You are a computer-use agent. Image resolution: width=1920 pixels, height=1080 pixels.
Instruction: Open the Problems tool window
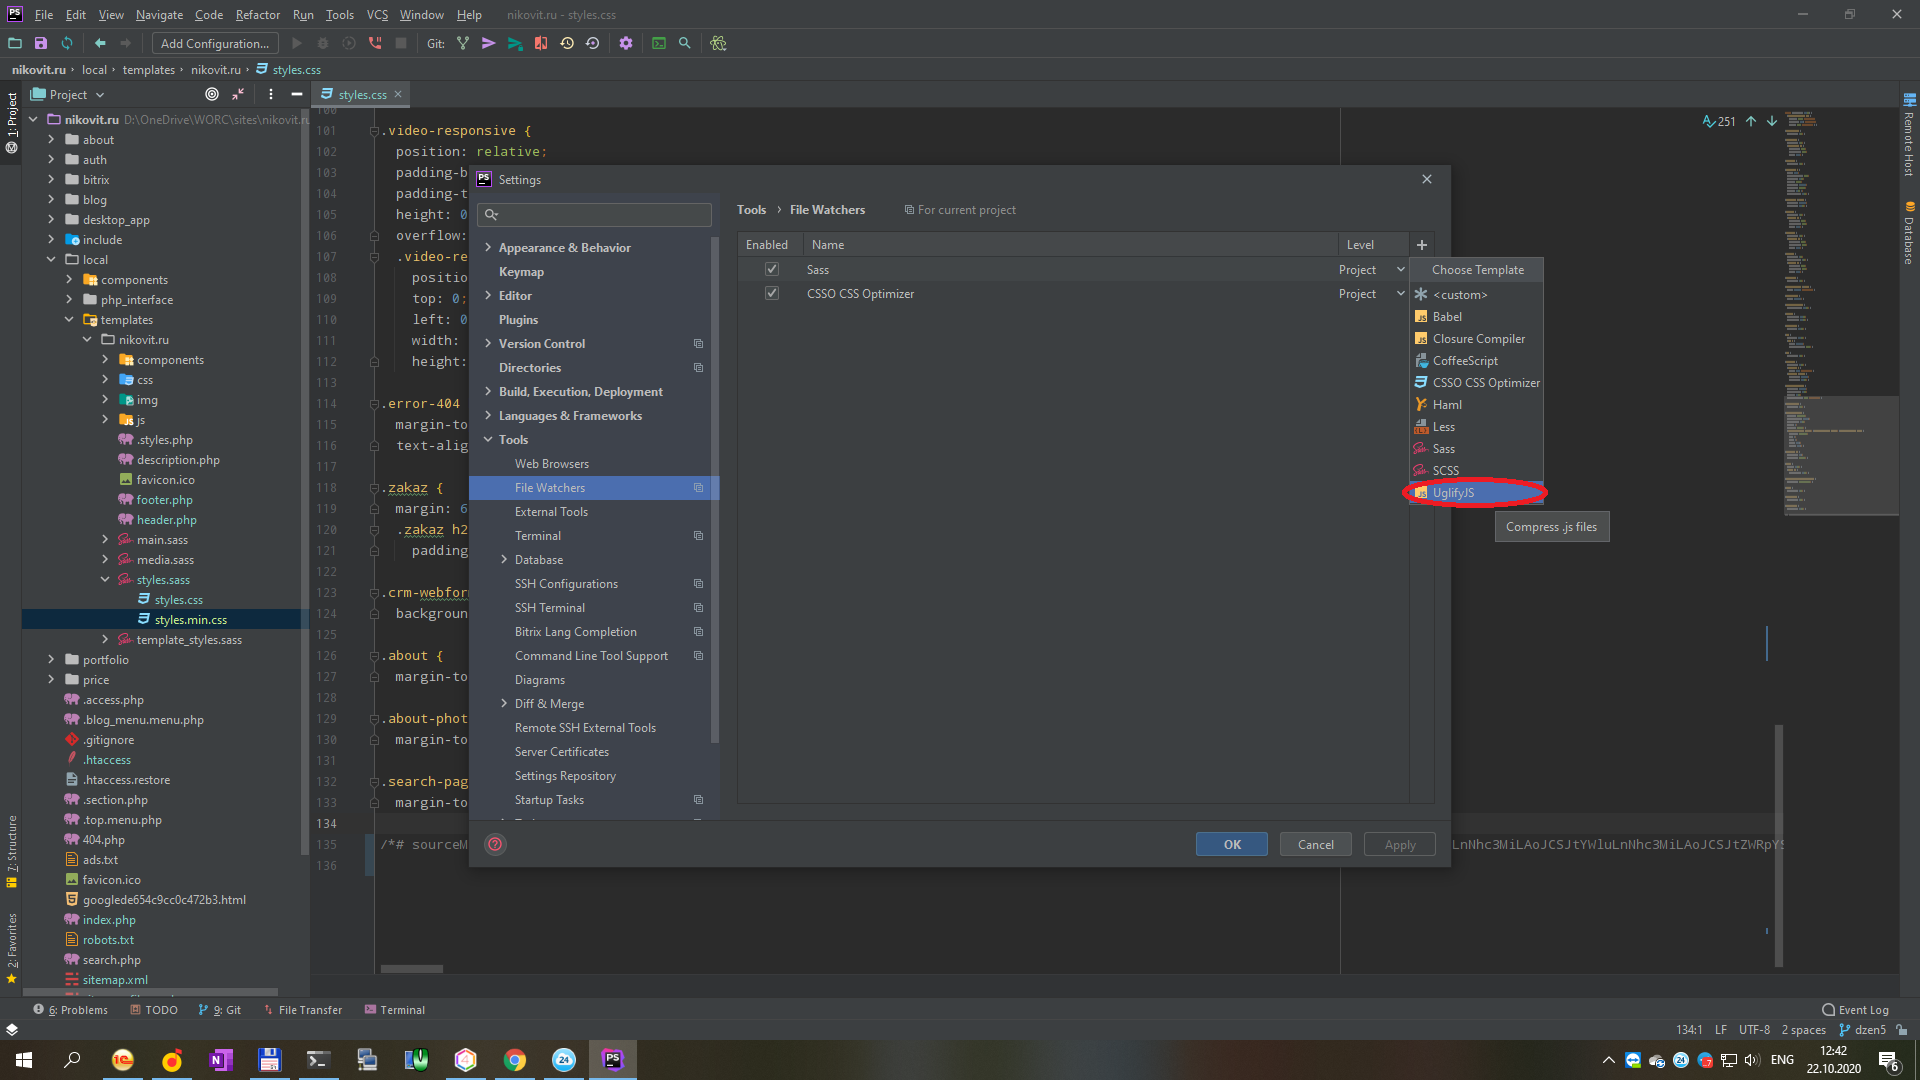[71, 1010]
